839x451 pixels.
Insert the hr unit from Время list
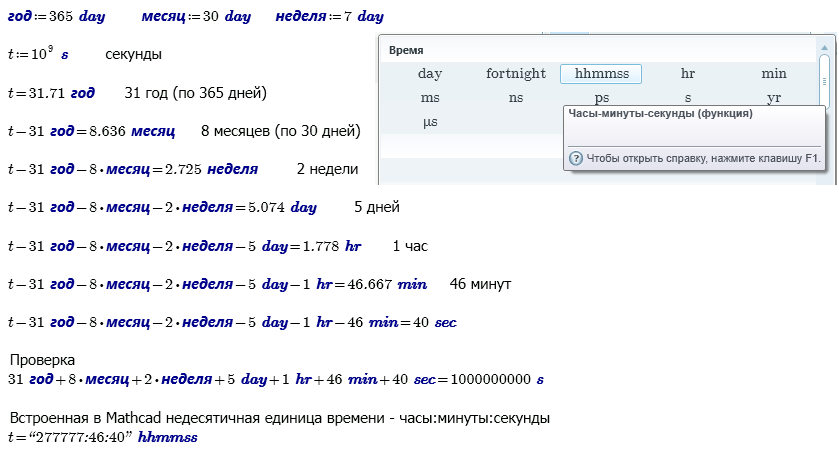(688, 73)
